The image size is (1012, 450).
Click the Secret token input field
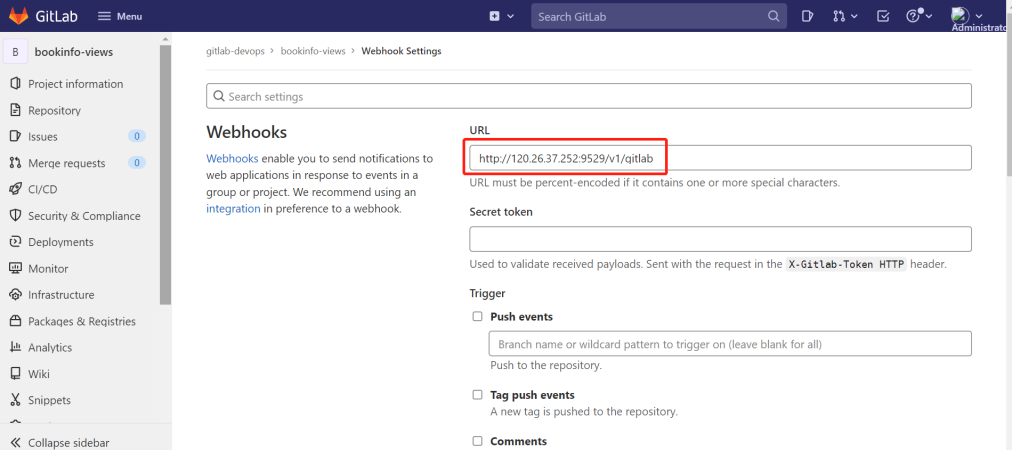[720, 239]
